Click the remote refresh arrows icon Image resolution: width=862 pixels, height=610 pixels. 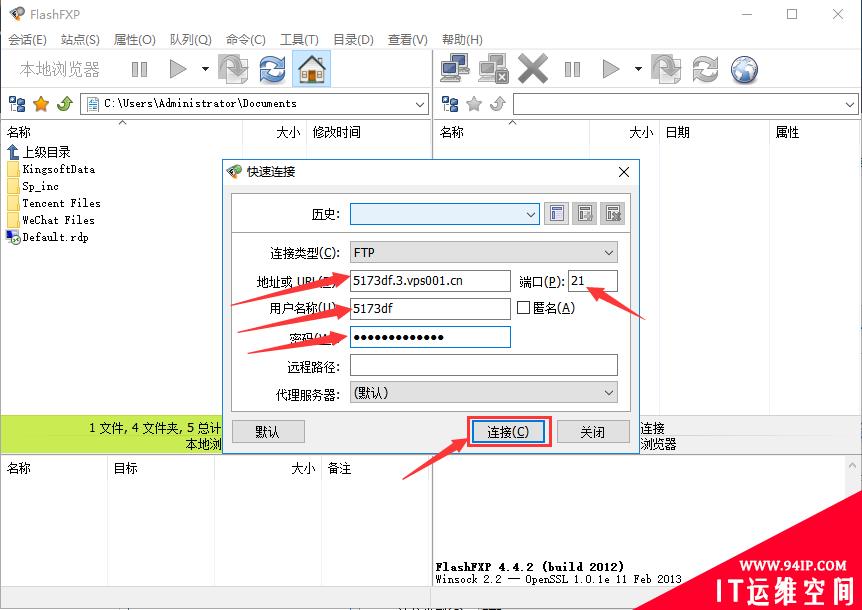(705, 69)
